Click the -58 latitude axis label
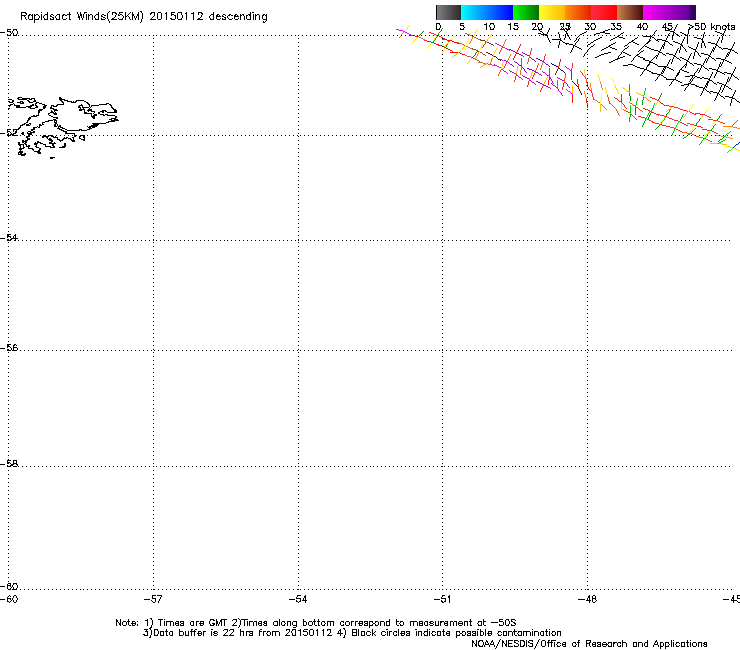Image resolution: width=740 pixels, height=650 pixels. tap(9, 464)
